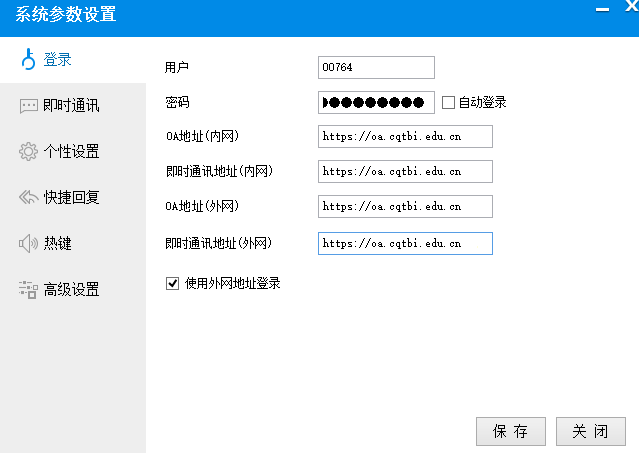Select the OA地址(内网) address field

pyautogui.click(x=405, y=136)
